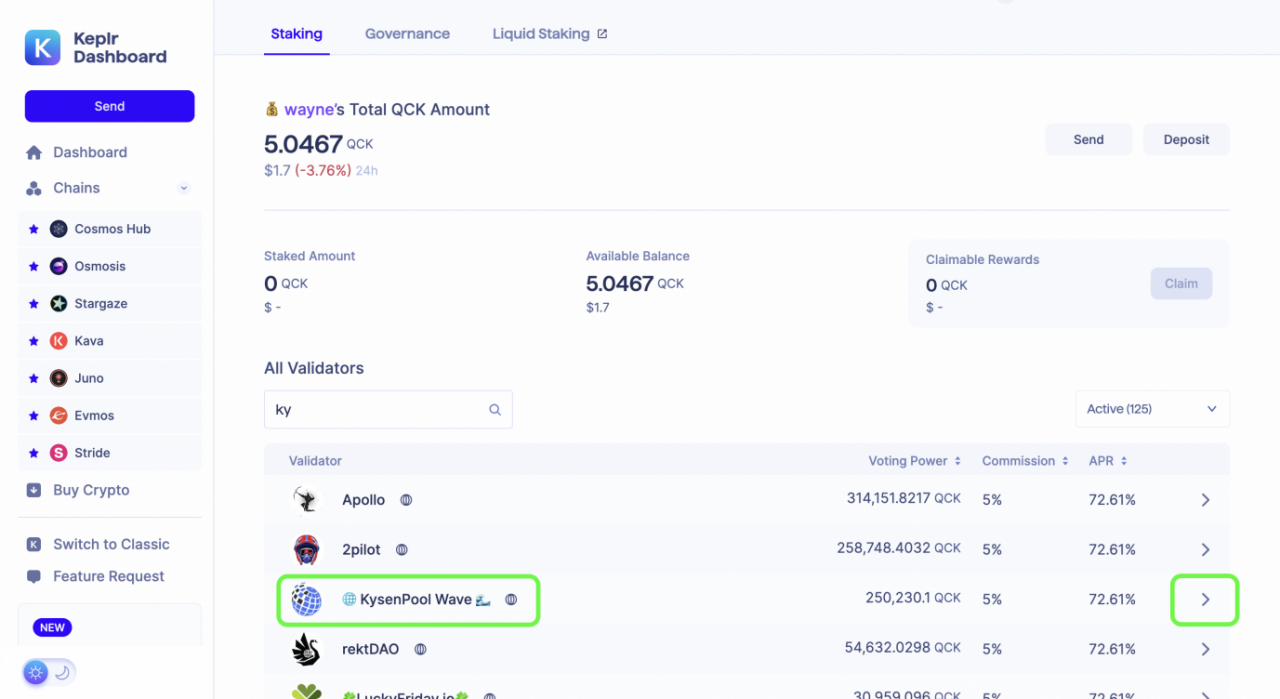Sort validators by Voting Power
Image resolution: width=1280 pixels, height=699 pixels.
point(914,461)
